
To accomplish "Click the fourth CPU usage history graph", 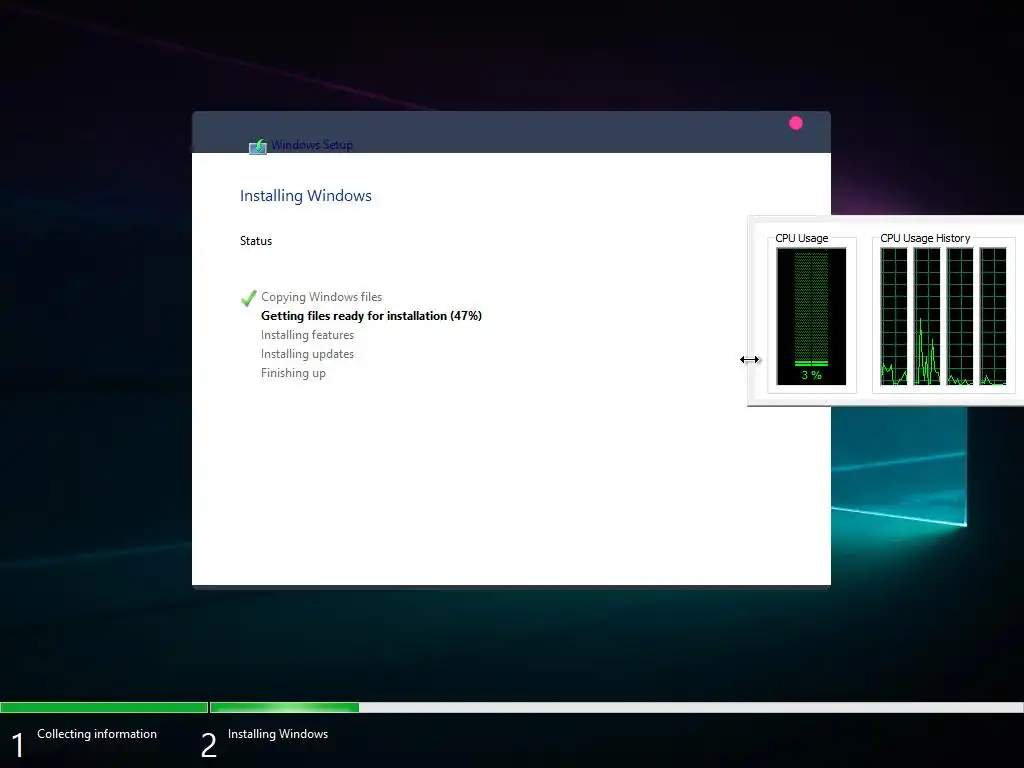I will coord(993,316).
